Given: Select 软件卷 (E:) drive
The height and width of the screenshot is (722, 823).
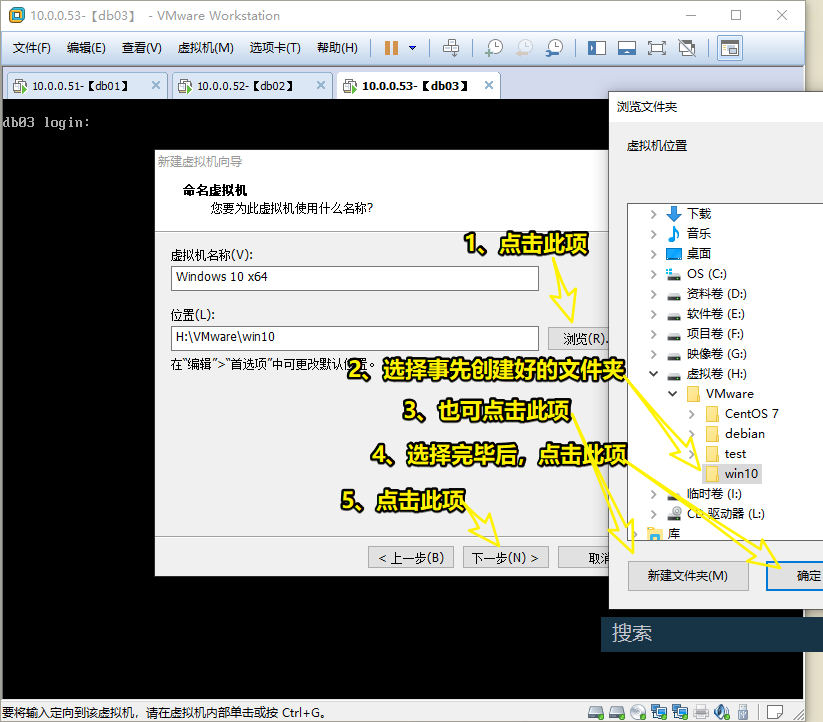Looking at the screenshot, I should (716, 314).
